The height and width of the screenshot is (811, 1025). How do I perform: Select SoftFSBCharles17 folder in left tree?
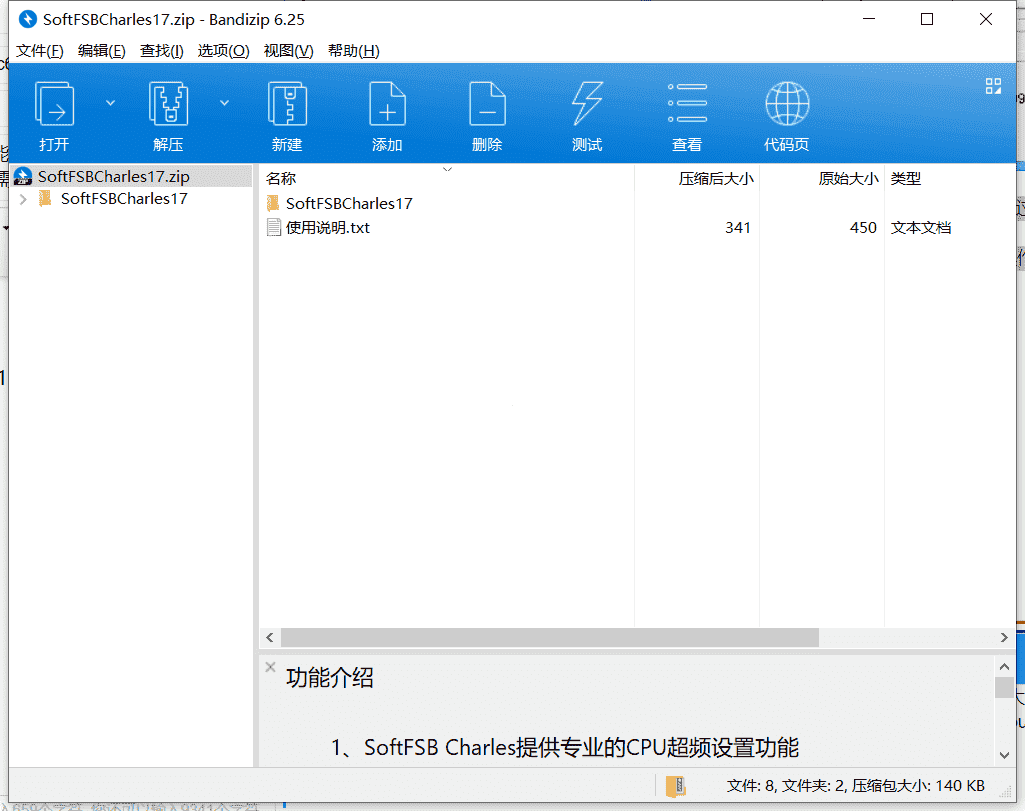pyautogui.click(x=124, y=199)
